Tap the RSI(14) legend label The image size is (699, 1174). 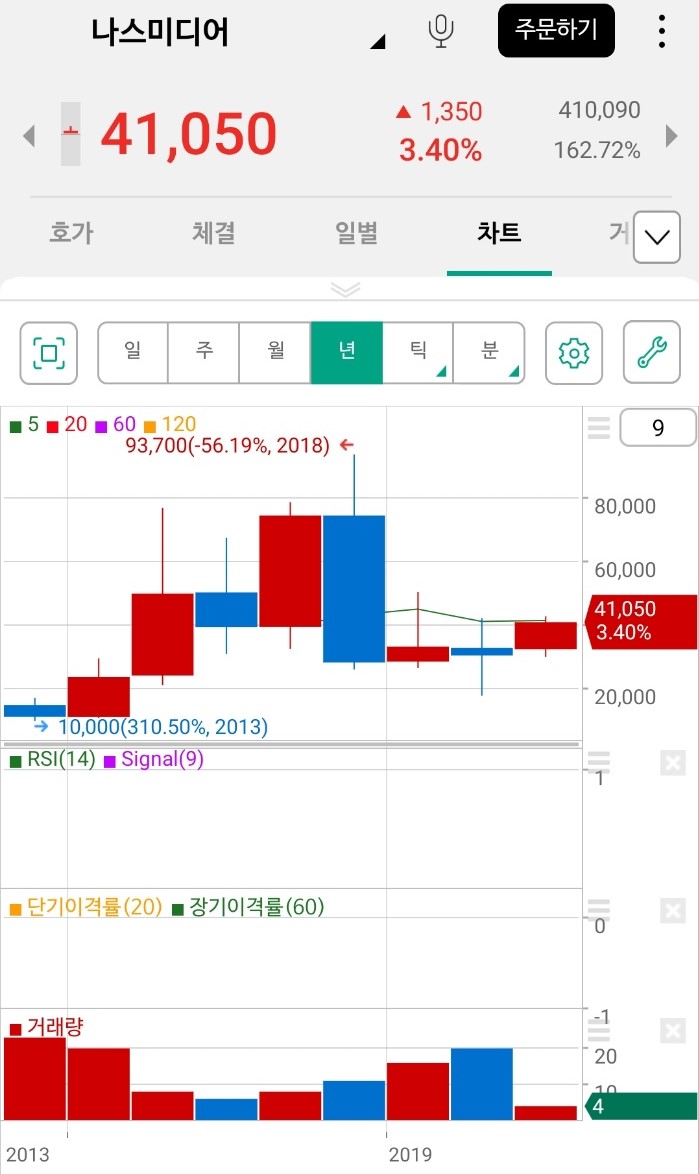point(61,759)
